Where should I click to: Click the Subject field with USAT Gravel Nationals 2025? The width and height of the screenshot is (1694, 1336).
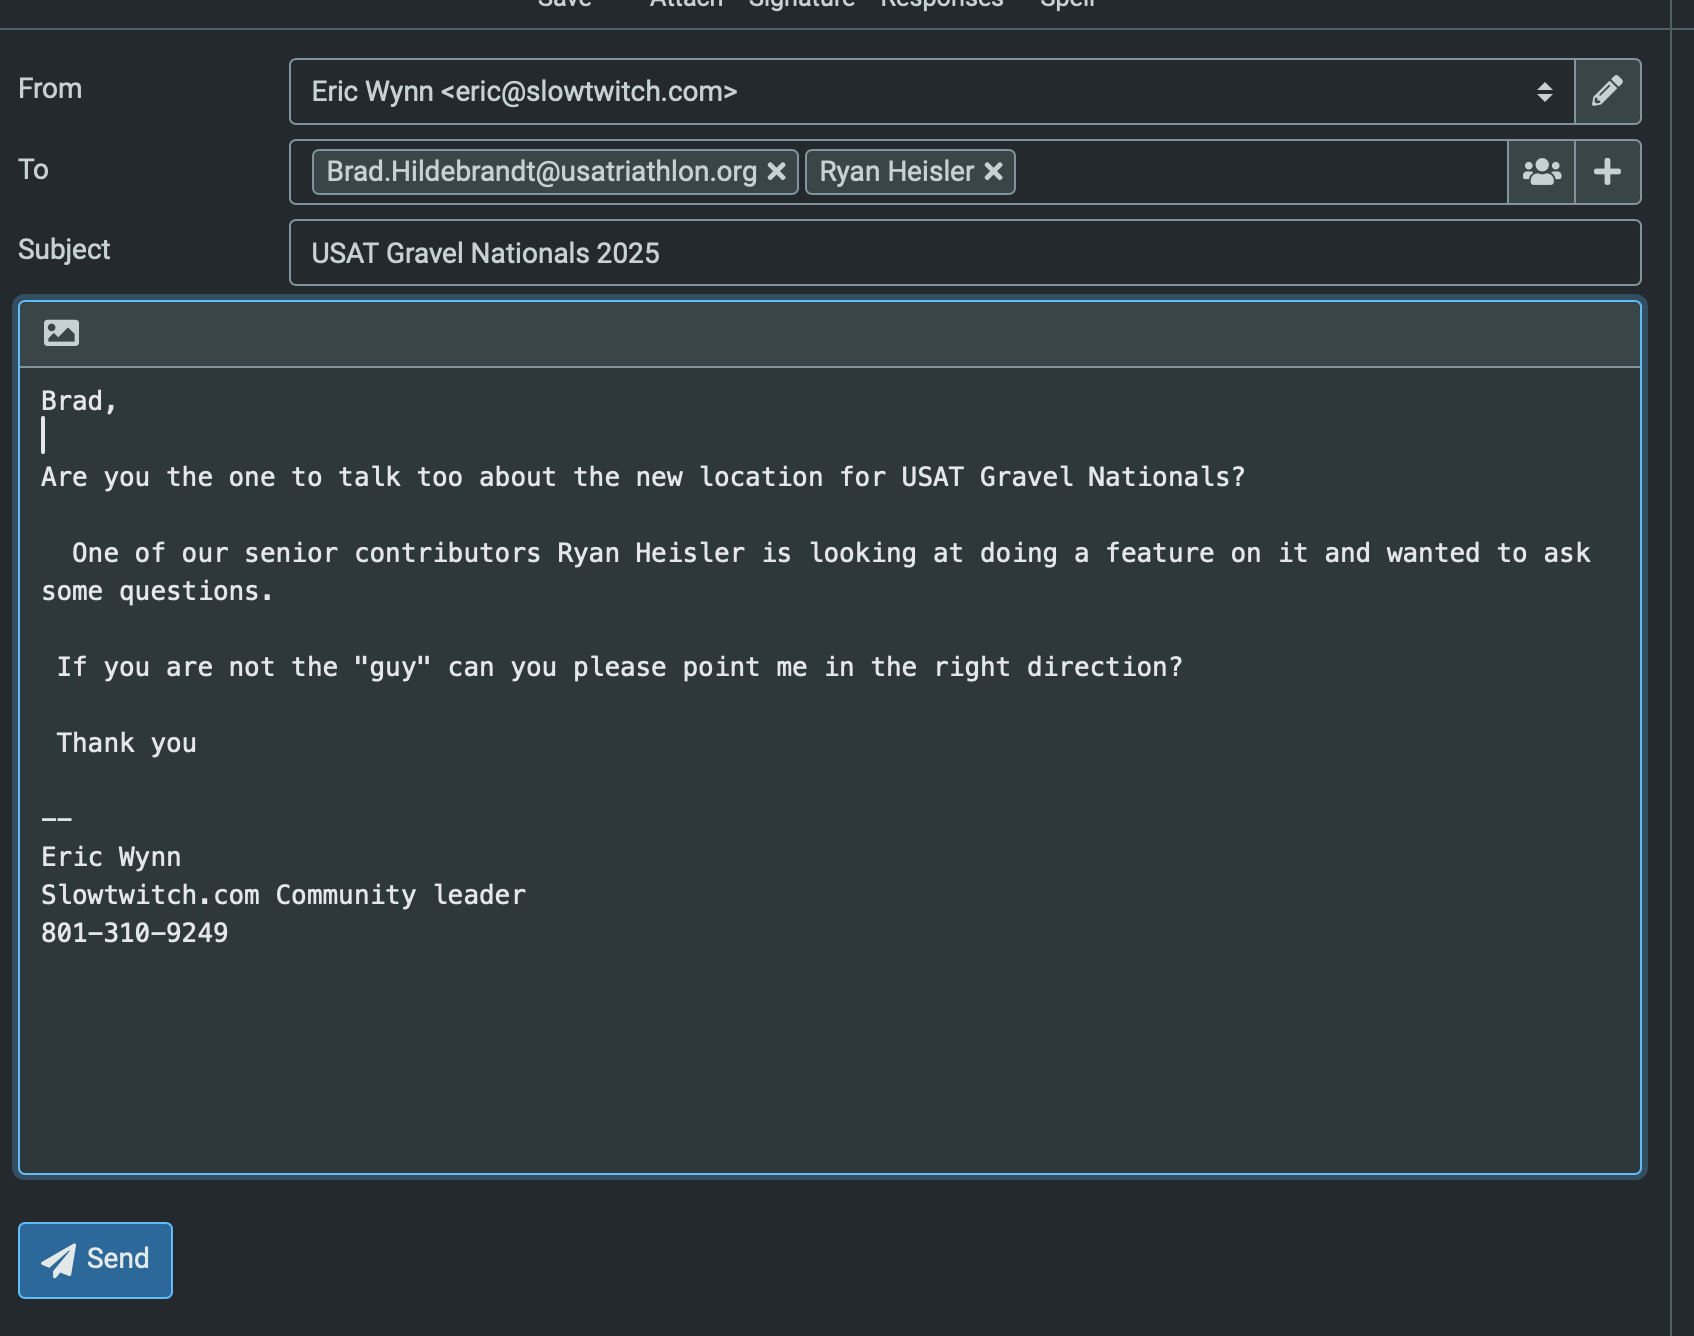click(x=965, y=253)
